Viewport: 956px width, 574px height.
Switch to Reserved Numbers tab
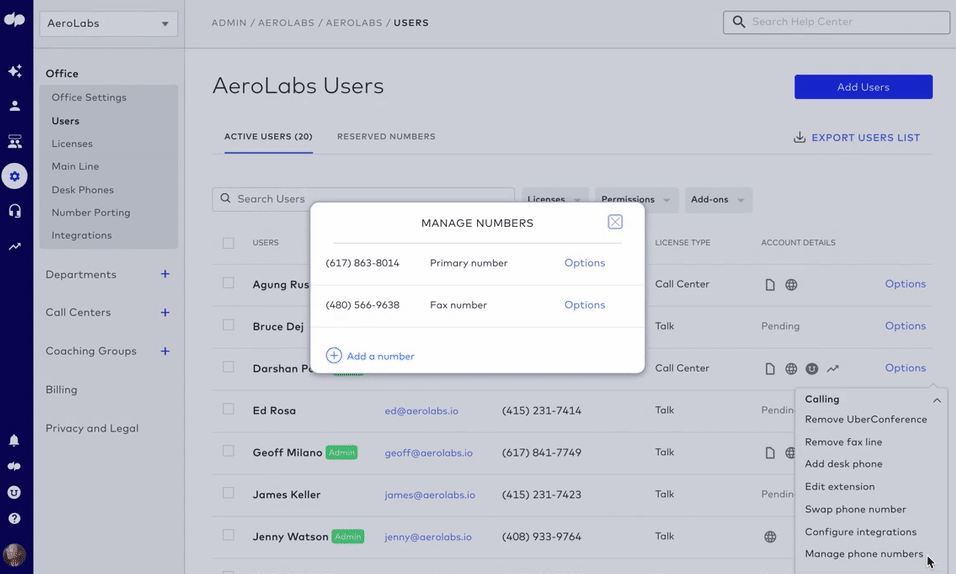(x=386, y=137)
